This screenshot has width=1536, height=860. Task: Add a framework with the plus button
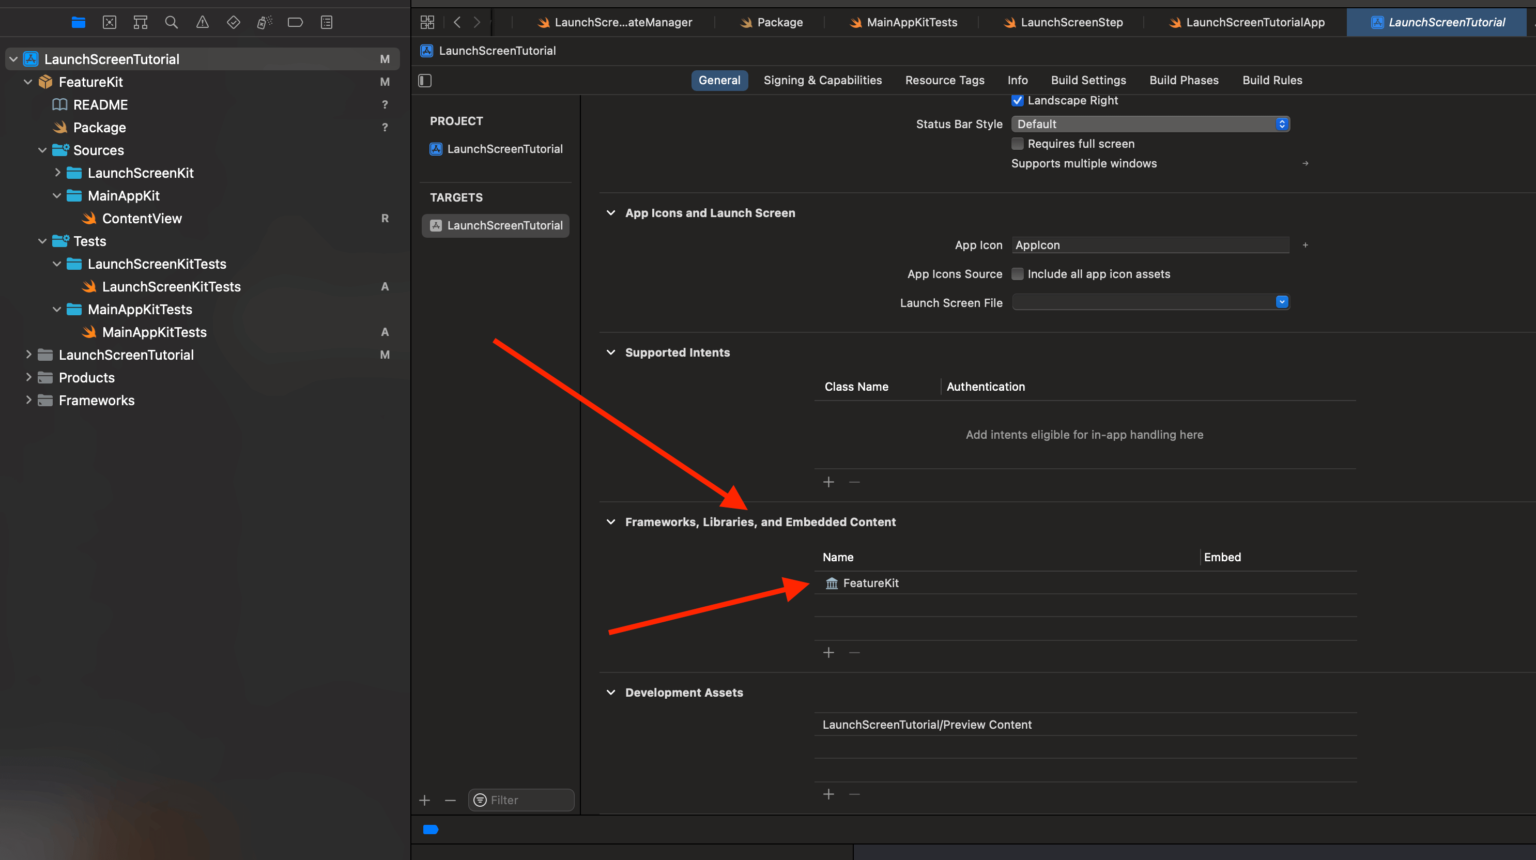pos(828,652)
